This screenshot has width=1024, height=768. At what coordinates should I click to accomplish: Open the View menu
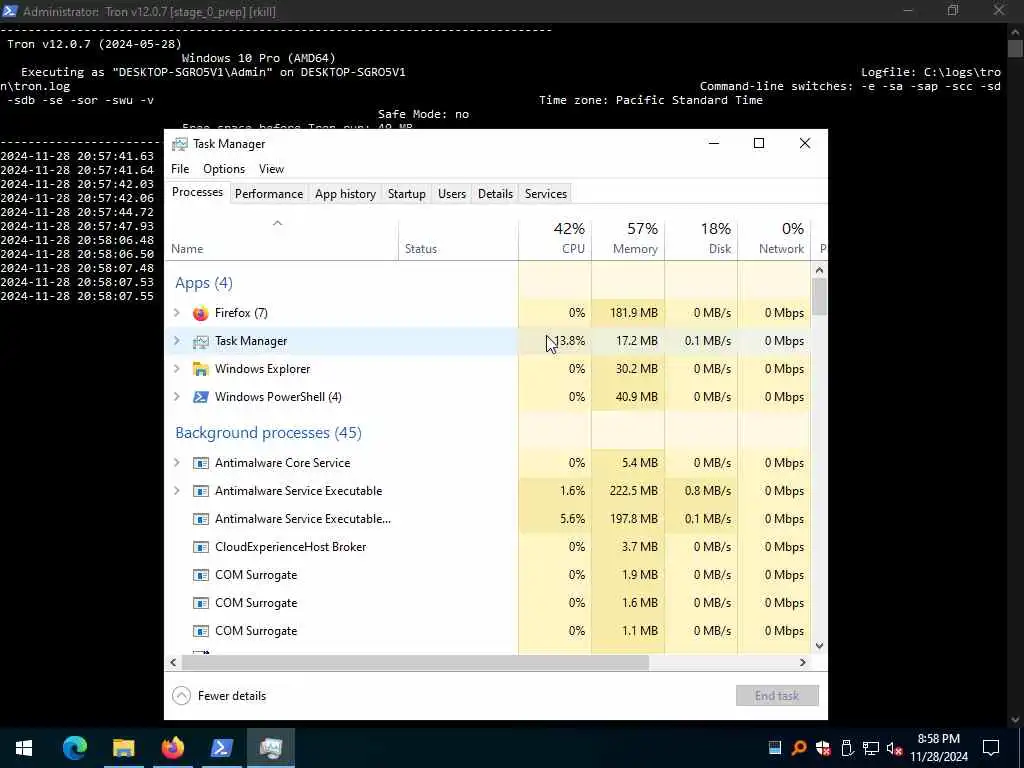(271, 169)
